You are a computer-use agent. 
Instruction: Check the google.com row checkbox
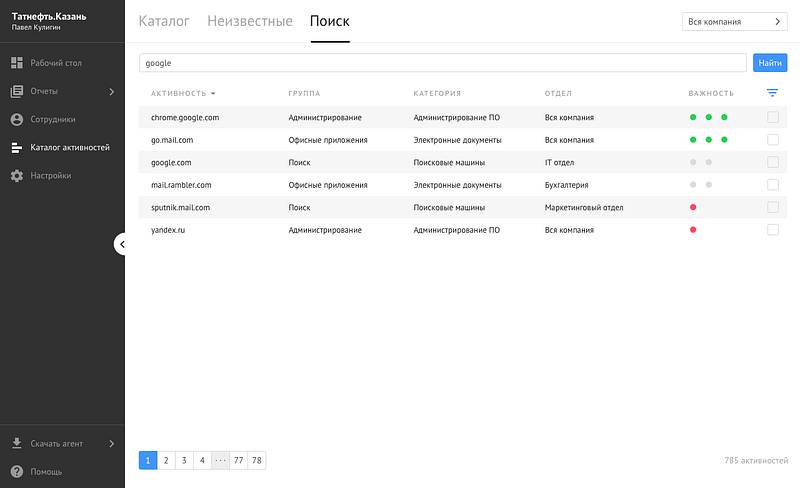coord(773,162)
